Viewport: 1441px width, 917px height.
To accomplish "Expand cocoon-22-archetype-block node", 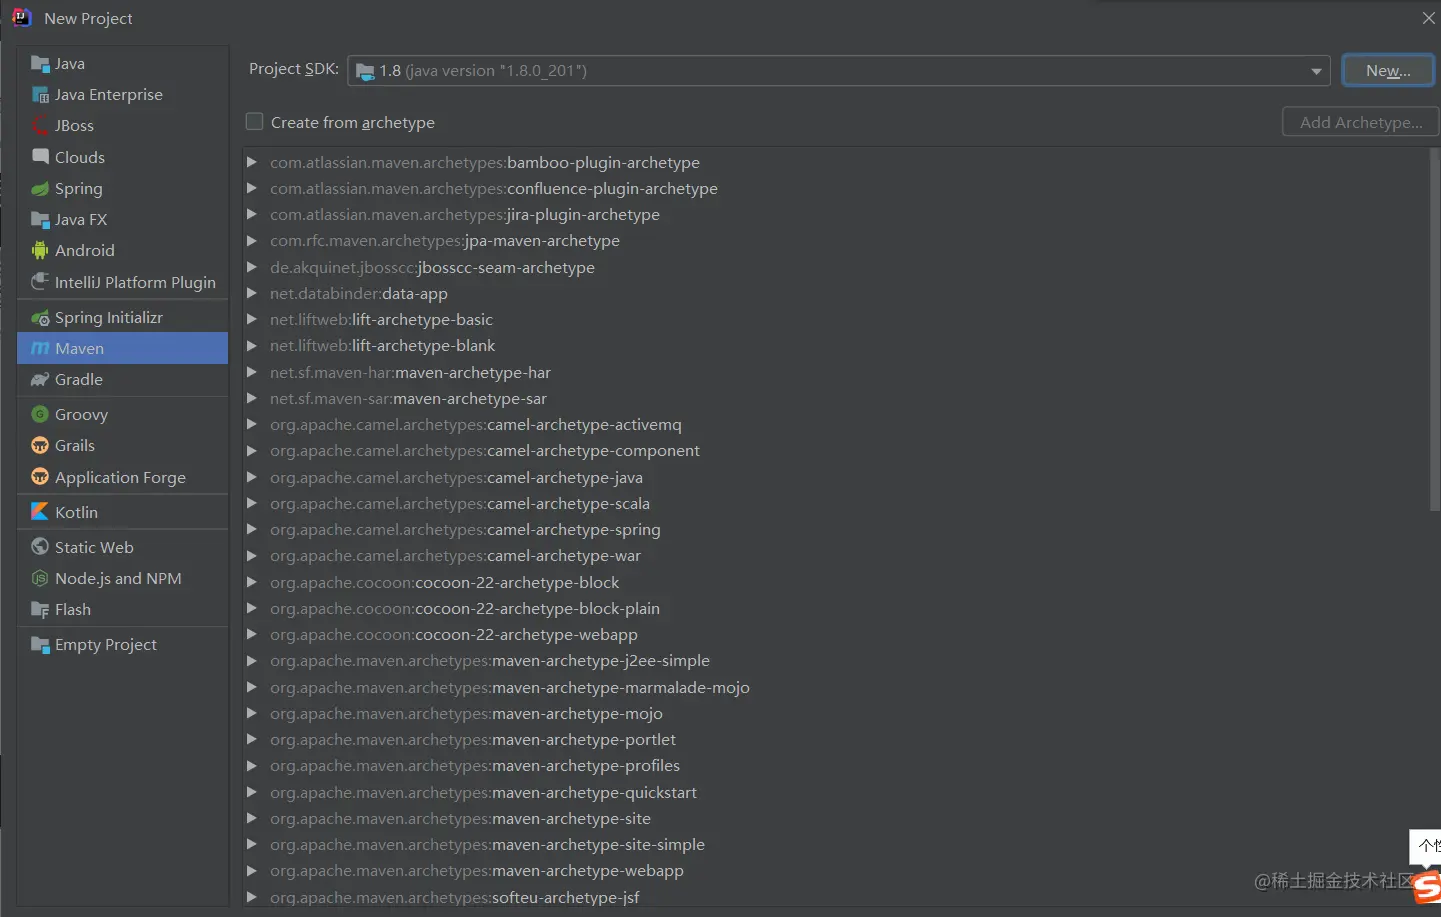I will pos(252,582).
